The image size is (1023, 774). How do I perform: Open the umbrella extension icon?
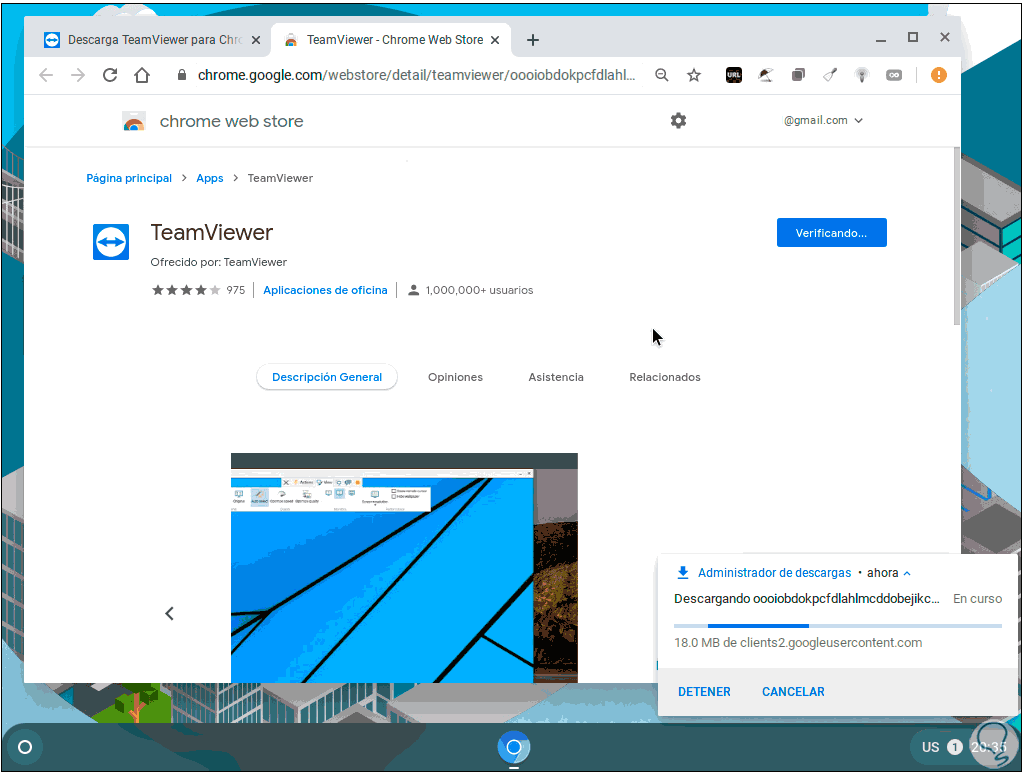(x=765, y=76)
